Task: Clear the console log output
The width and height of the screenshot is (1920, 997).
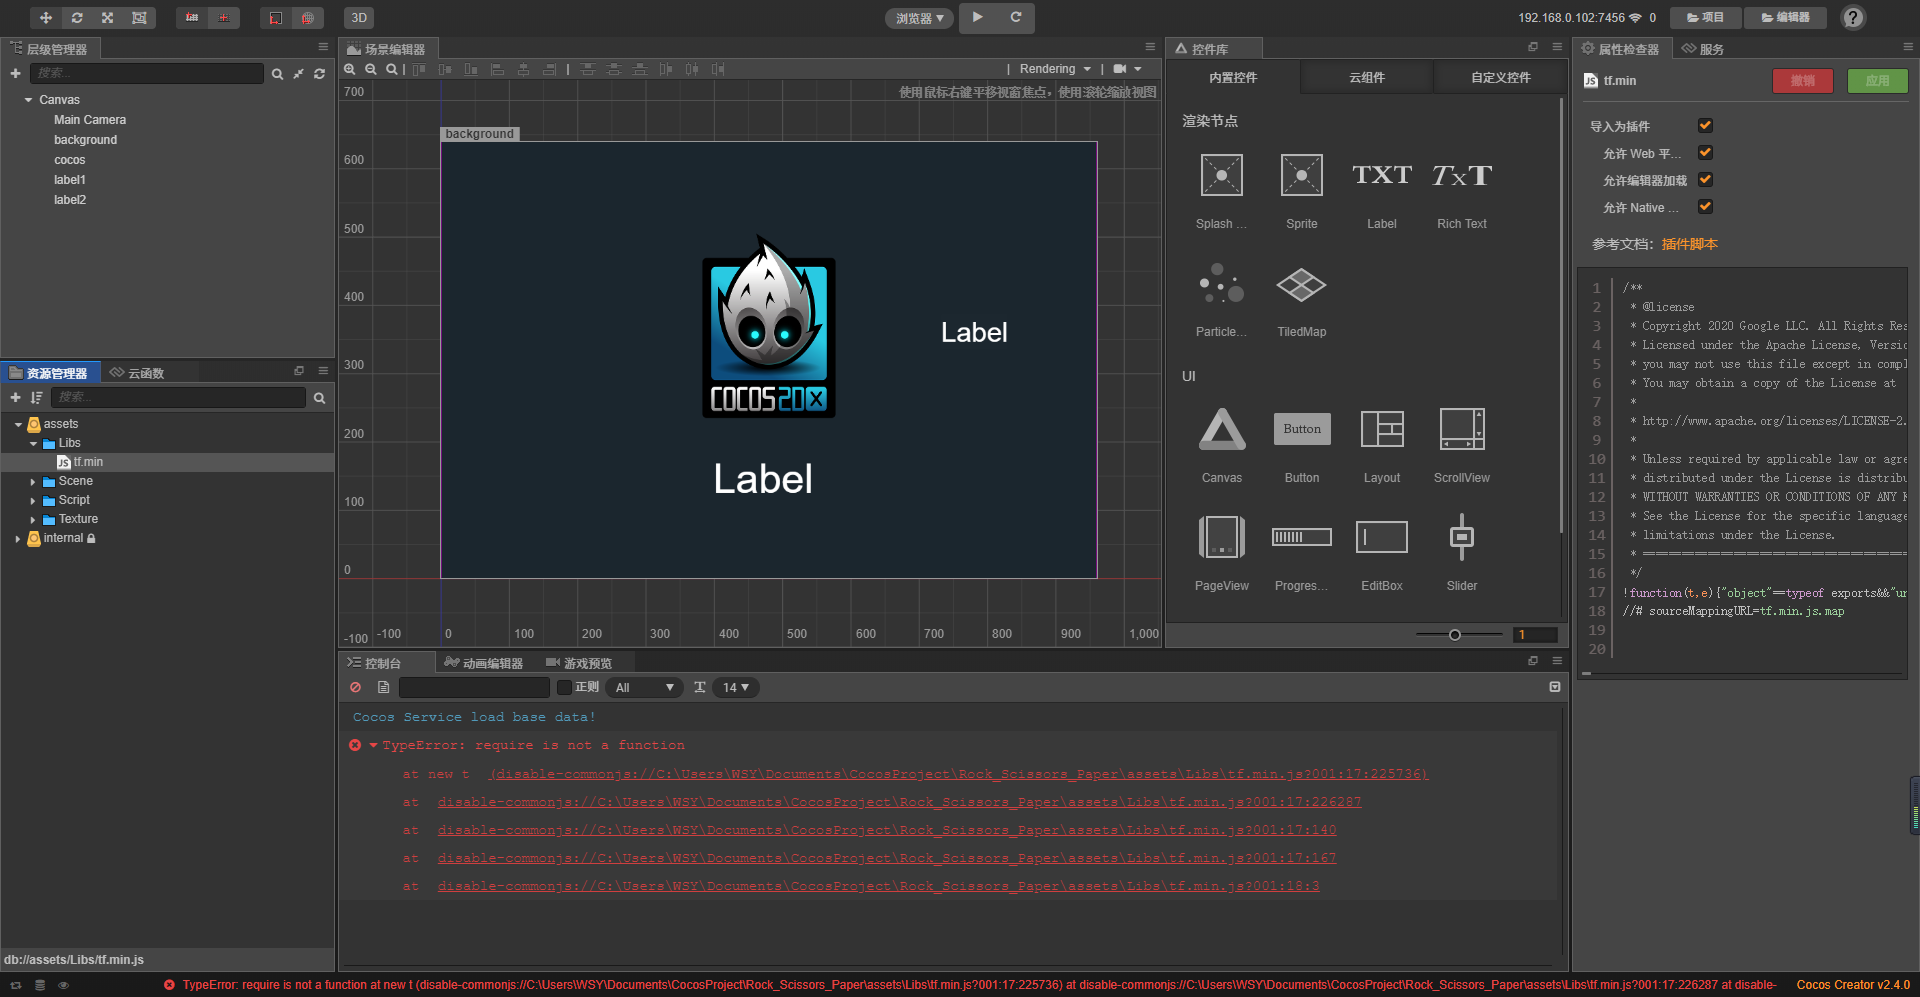Action: 355,688
